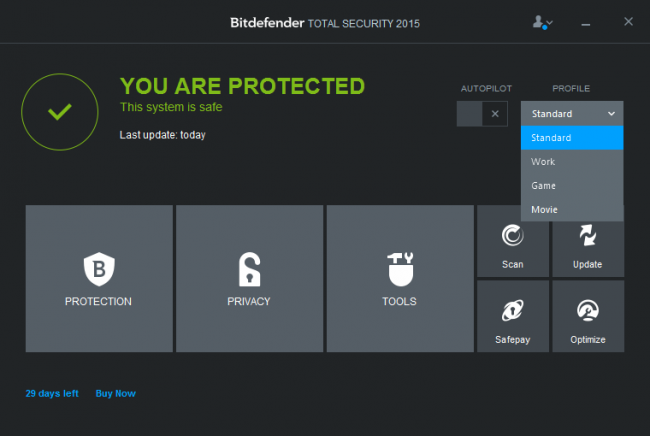Select the Work profile option

[x=572, y=162]
